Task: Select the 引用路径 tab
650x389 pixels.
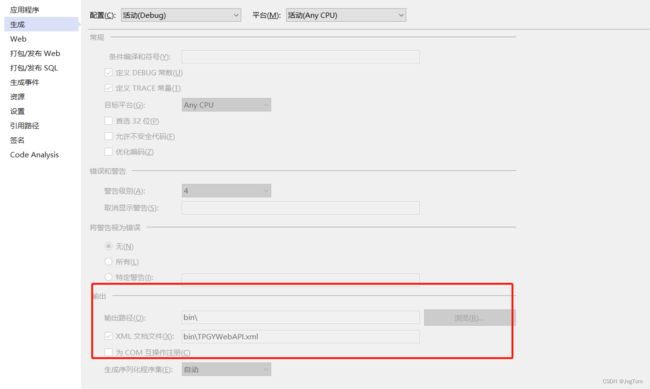Action: pos(24,126)
